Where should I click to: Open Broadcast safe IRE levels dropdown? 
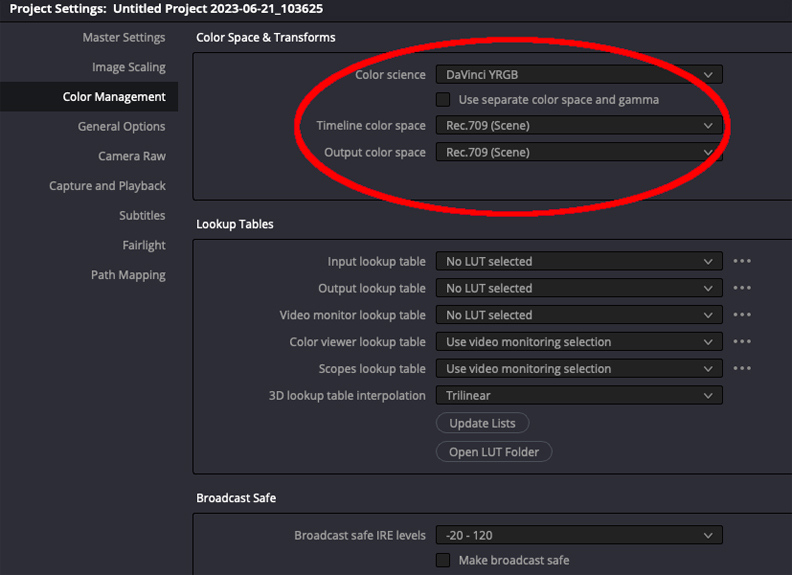[x=579, y=535]
